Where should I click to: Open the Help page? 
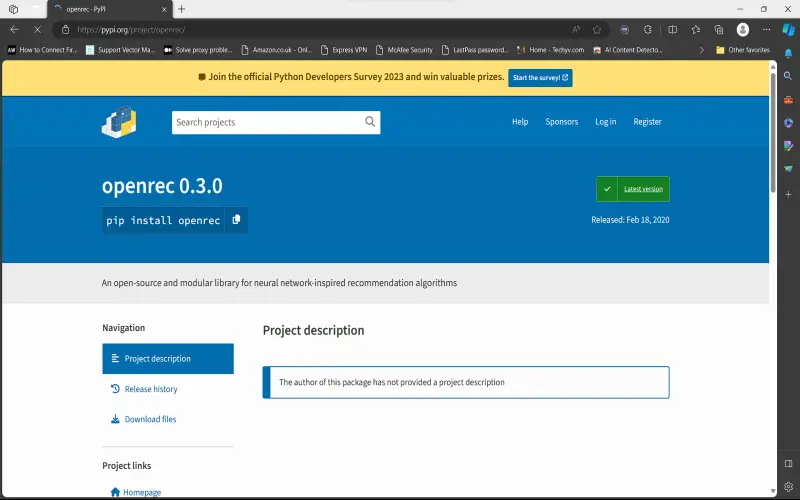click(520, 121)
